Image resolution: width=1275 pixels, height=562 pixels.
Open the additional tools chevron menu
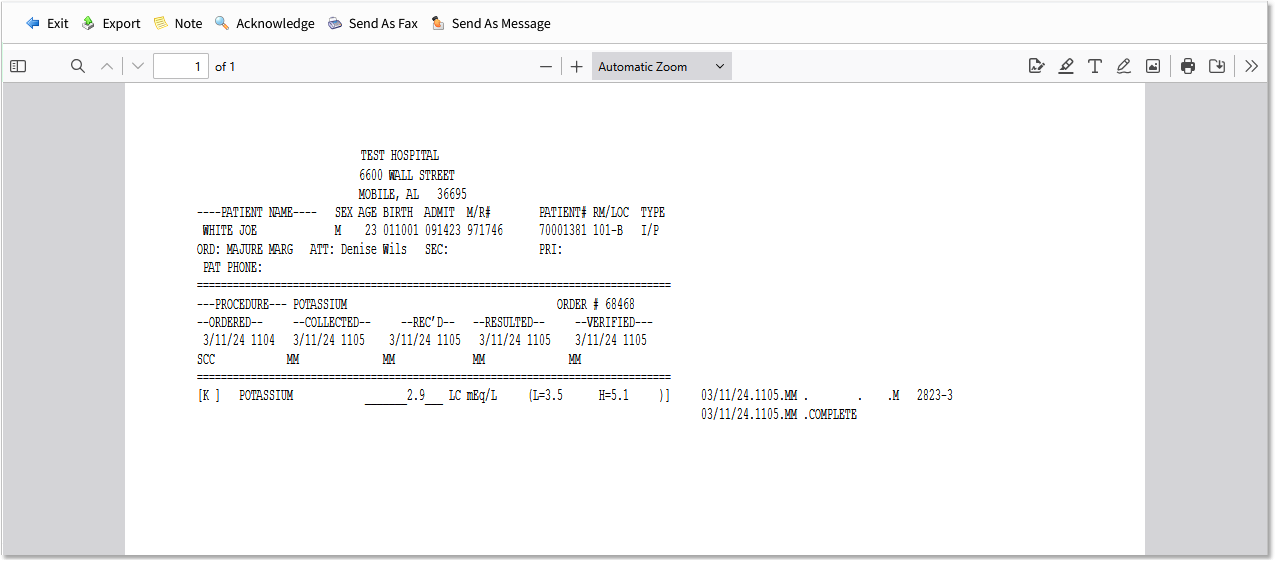click(x=1252, y=66)
